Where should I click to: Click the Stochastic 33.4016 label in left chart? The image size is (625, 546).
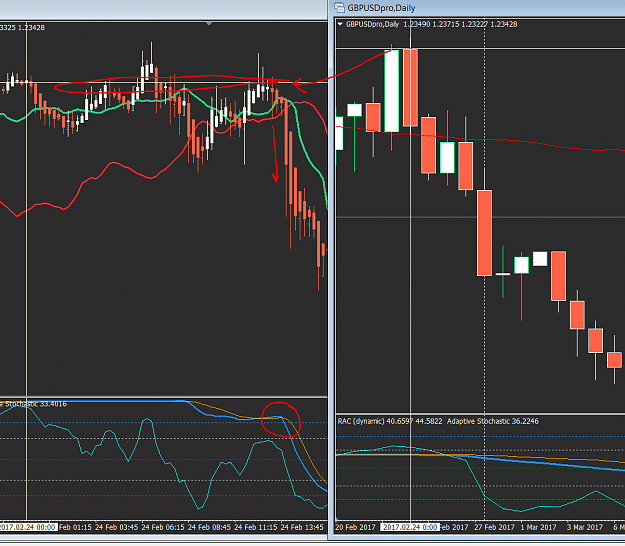click(35, 404)
